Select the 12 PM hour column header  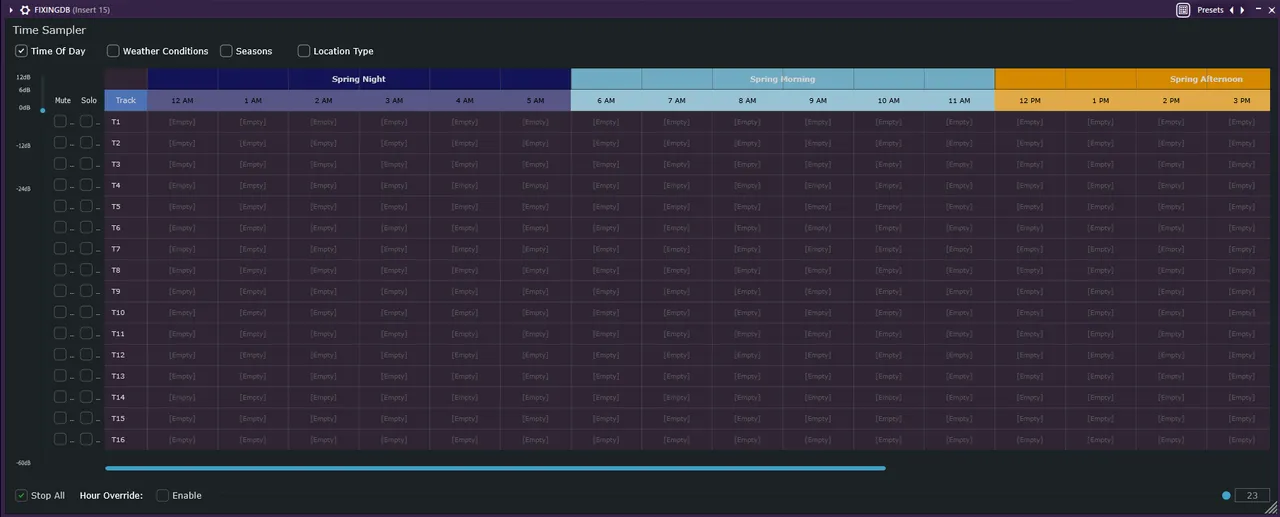(x=1030, y=100)
